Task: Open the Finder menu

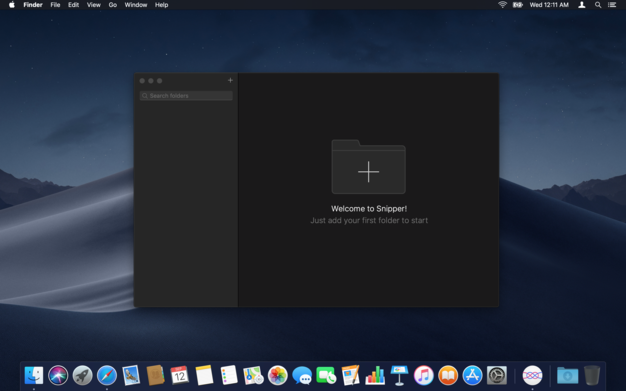Action: (33, 5)
